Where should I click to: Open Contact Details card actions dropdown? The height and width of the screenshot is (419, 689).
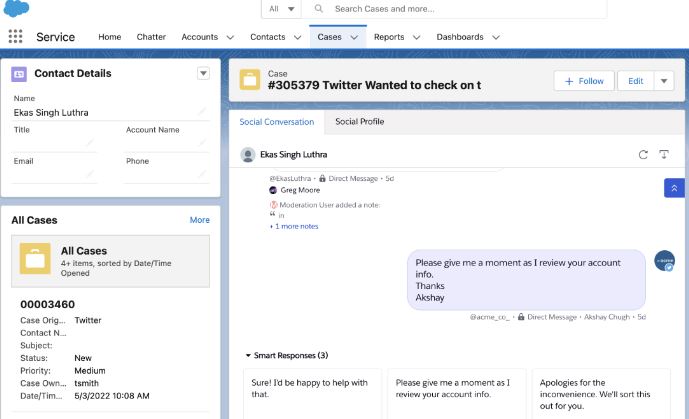pyautogui.click(x=203, y=73)
